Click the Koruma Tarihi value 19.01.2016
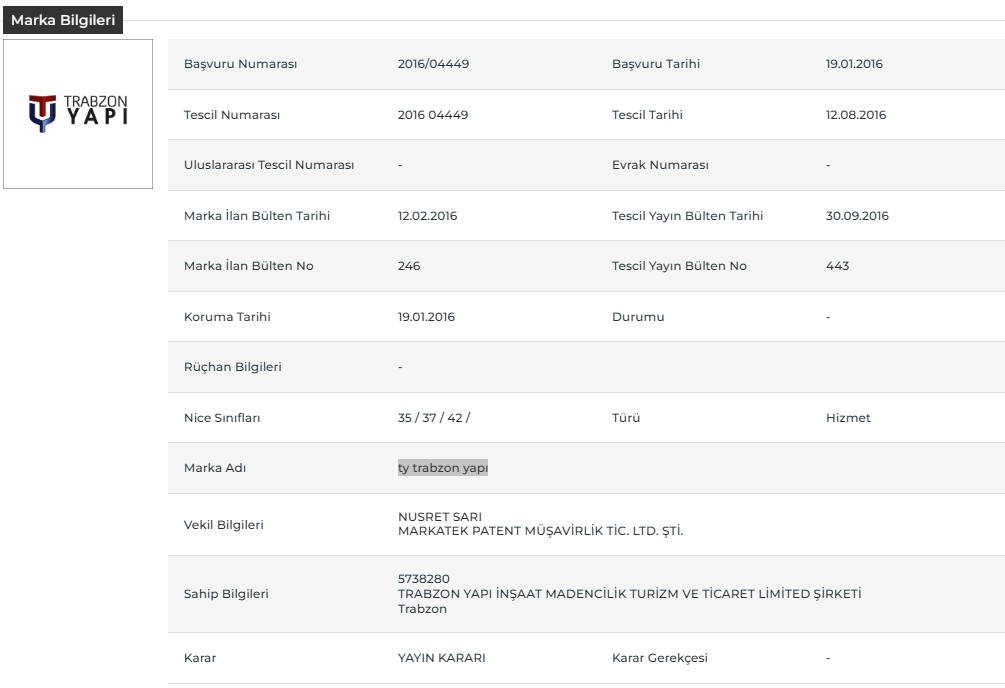Viewport: 1005px width, 688px height. click(426, 317)
